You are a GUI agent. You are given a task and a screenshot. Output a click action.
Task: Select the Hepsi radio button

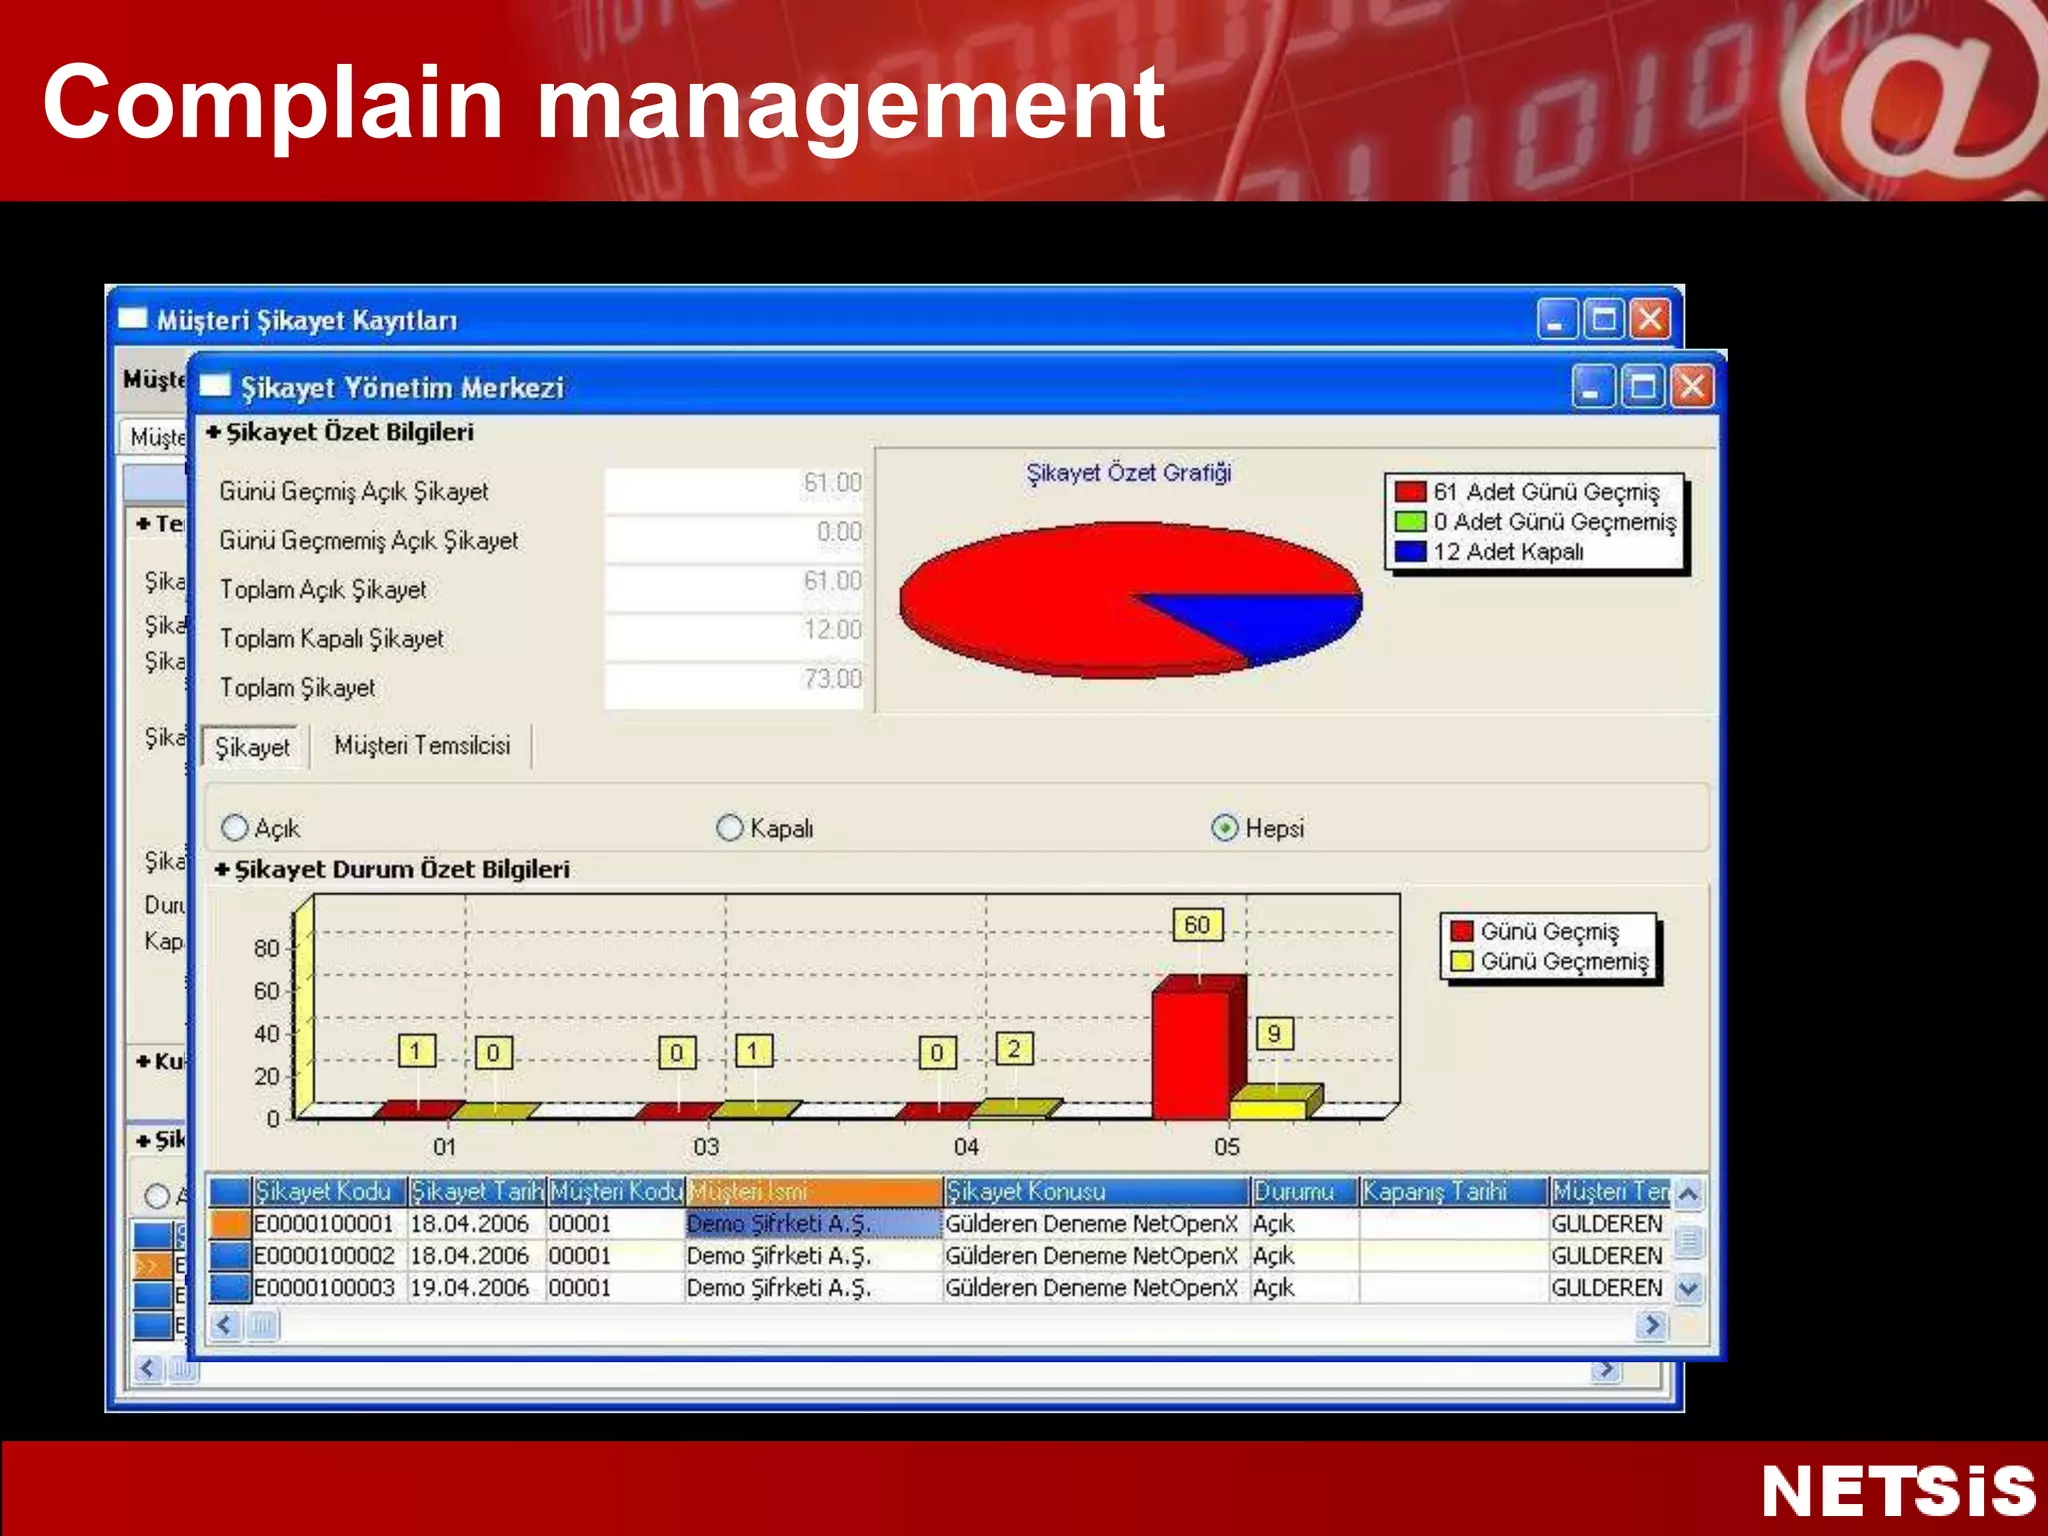point(1225,828)
